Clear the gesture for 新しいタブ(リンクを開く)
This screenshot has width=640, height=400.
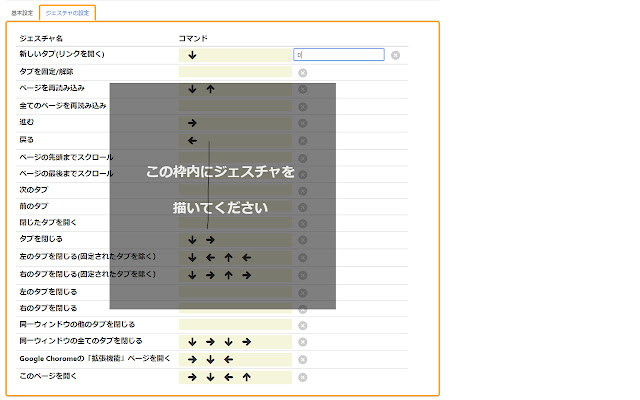click(x=395, y=55)
